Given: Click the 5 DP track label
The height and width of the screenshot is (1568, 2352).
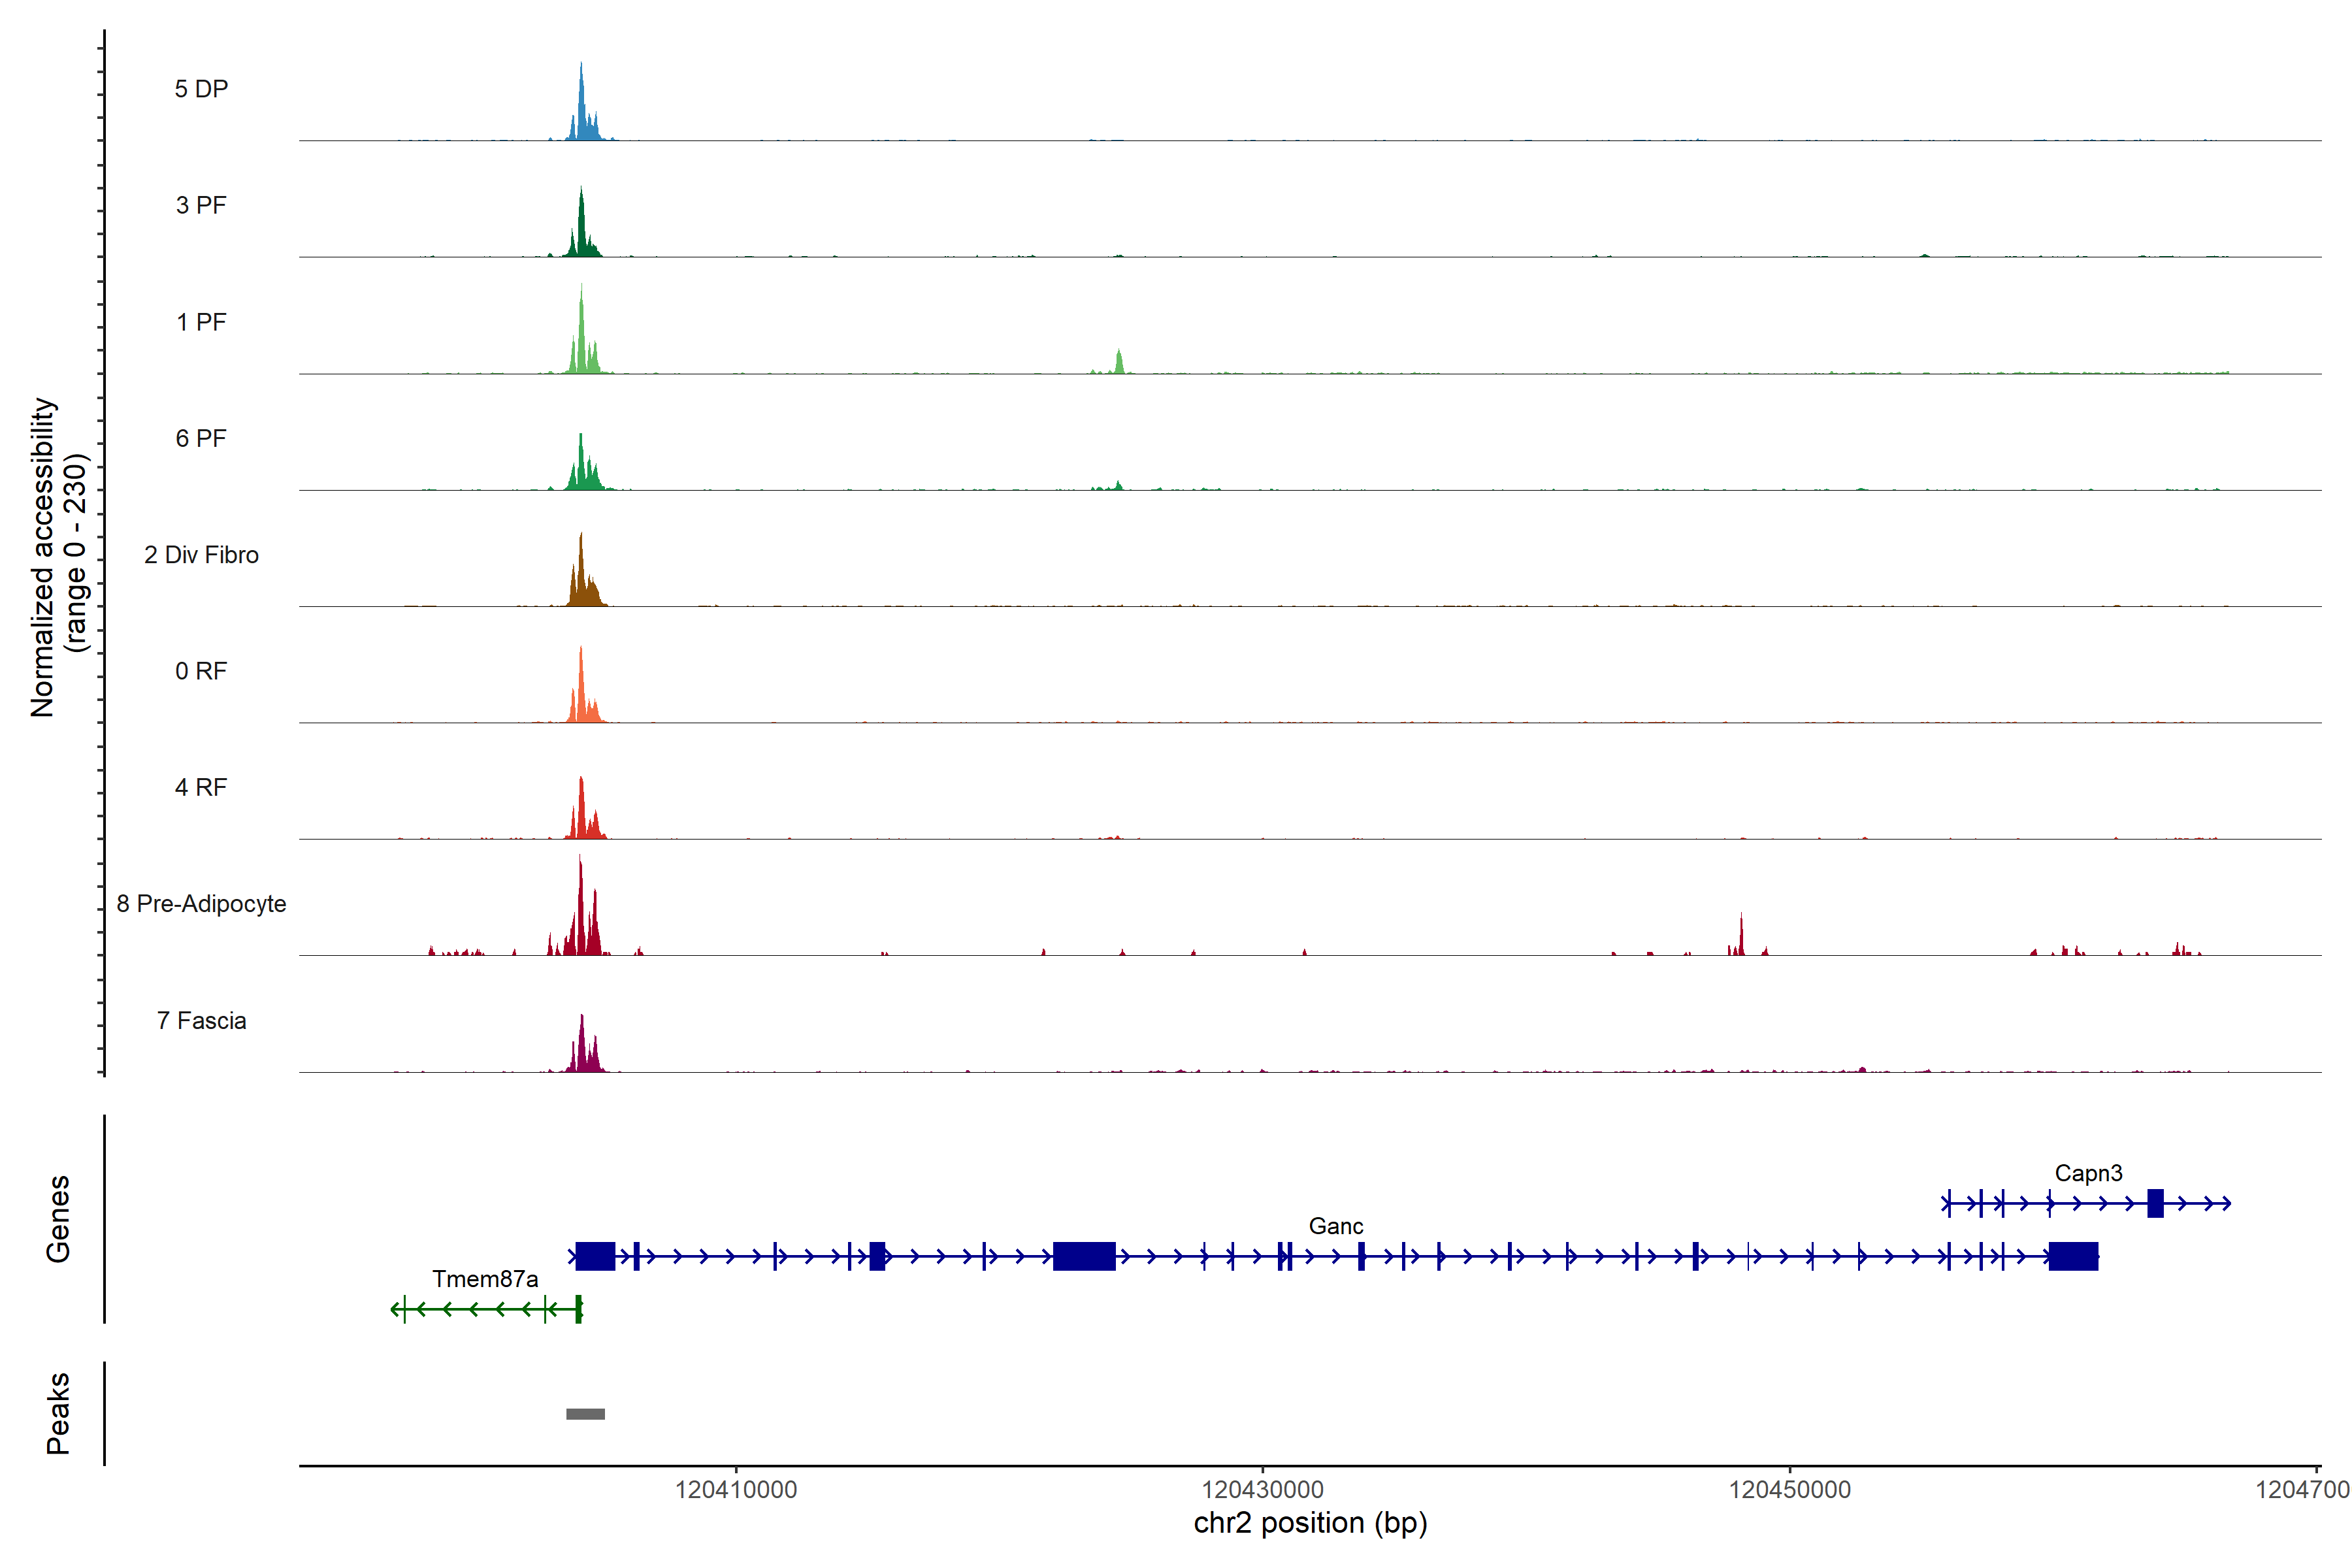Looking at the screenshot, I should click(x=201, y=89).
